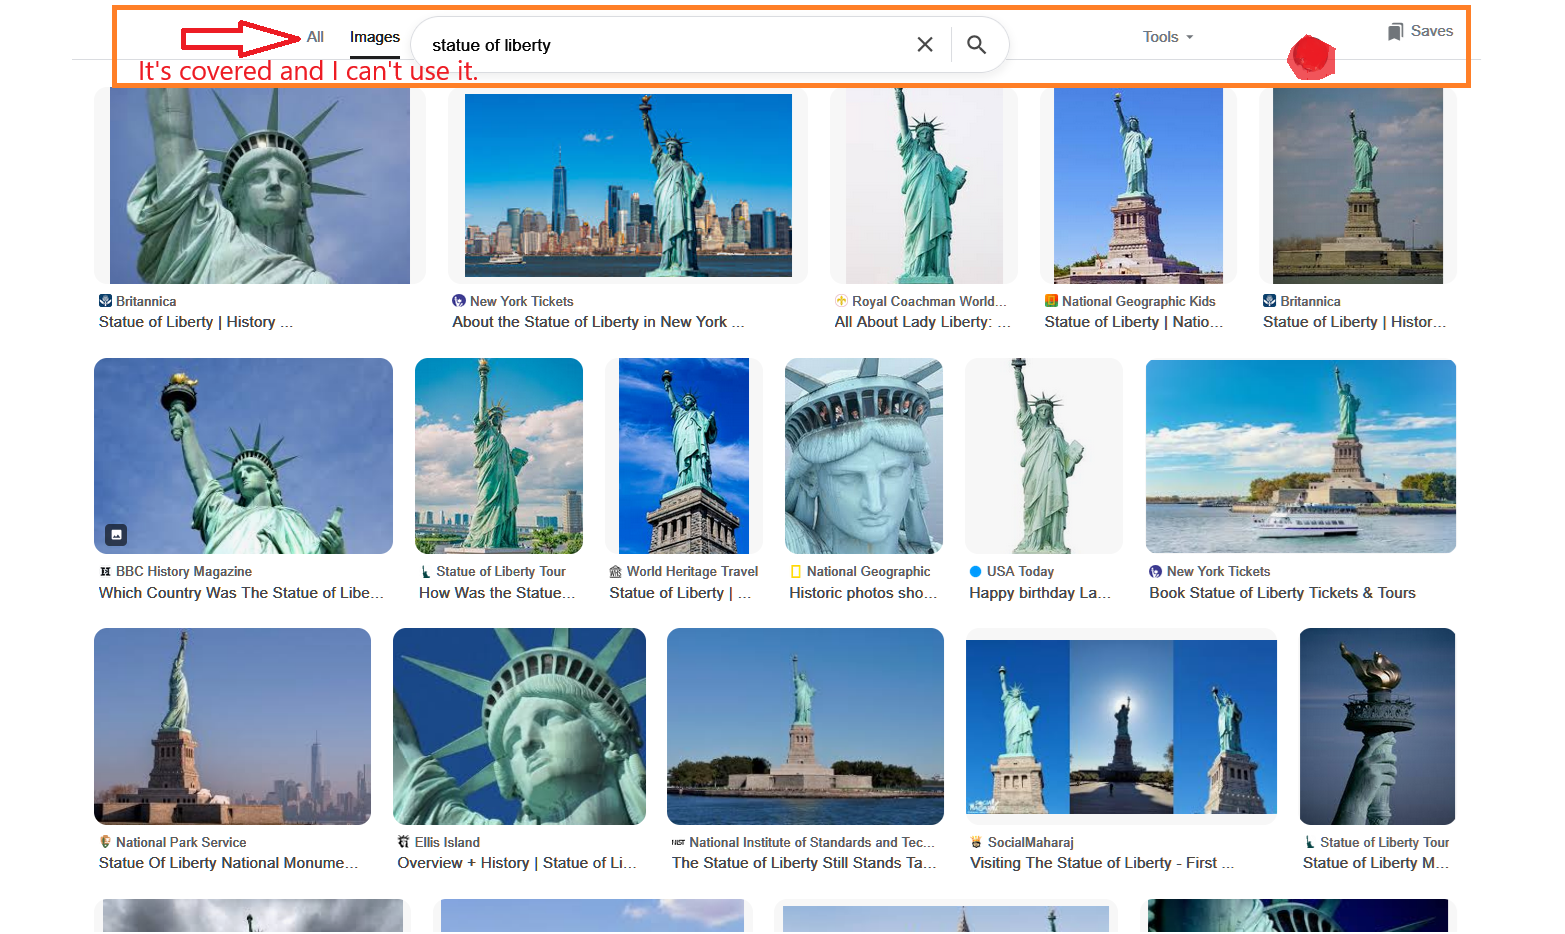The image size is (1565, 934).
Task: Click the 'World Heritage Travel' source name
Action: tap(692, 571)
